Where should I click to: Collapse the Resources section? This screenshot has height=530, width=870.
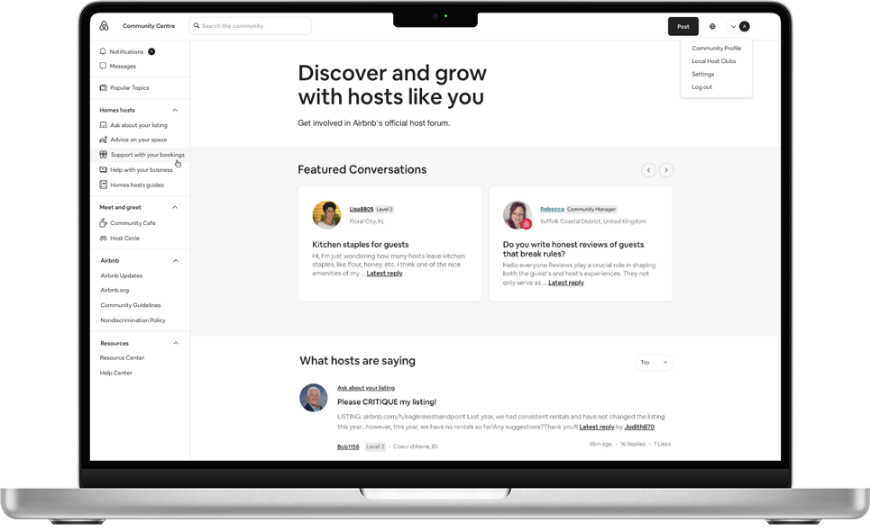coord(176,343)
